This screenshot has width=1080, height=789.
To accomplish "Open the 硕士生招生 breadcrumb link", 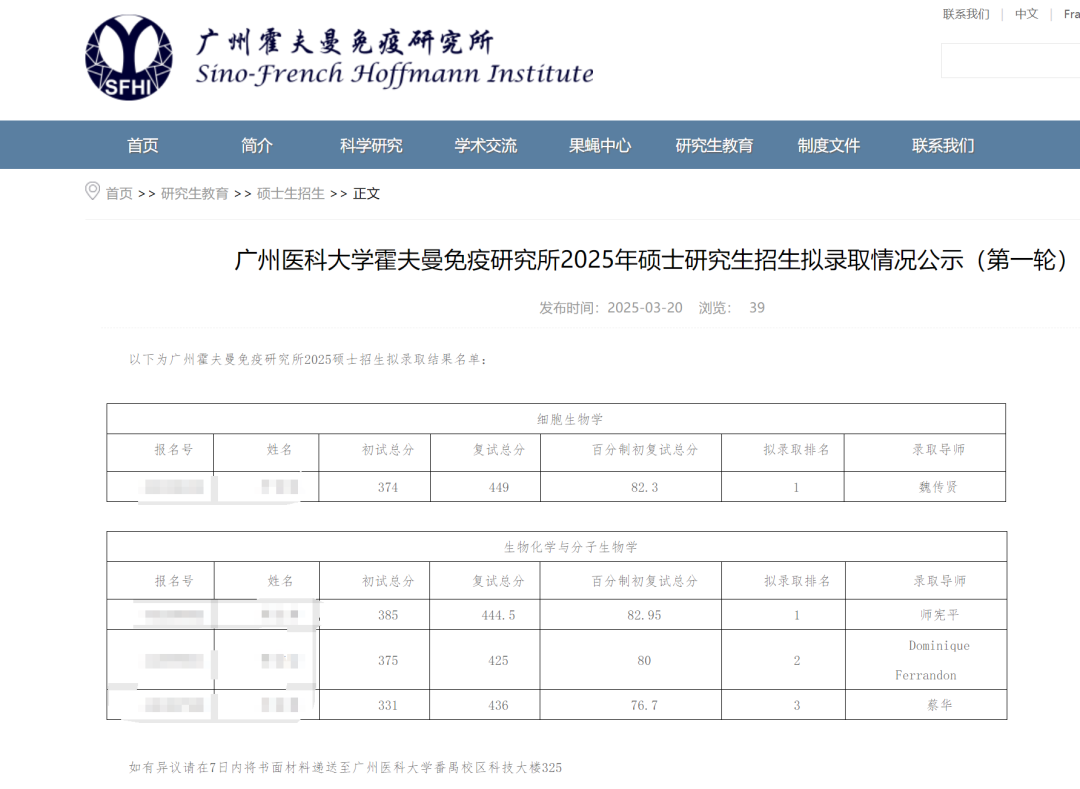I will 290,193.
